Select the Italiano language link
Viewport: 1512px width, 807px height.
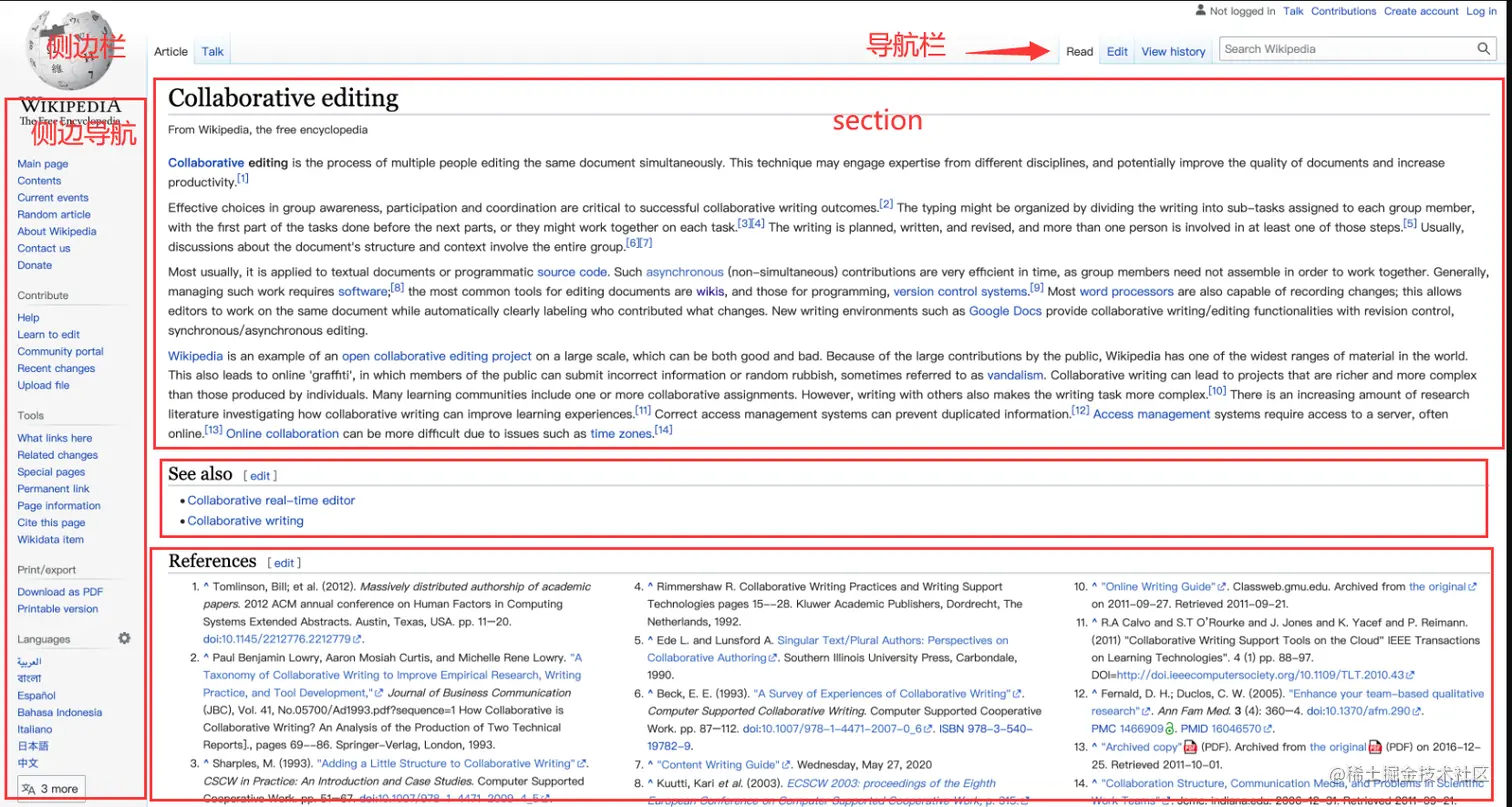pyautogui.click(x=35, y=730)
